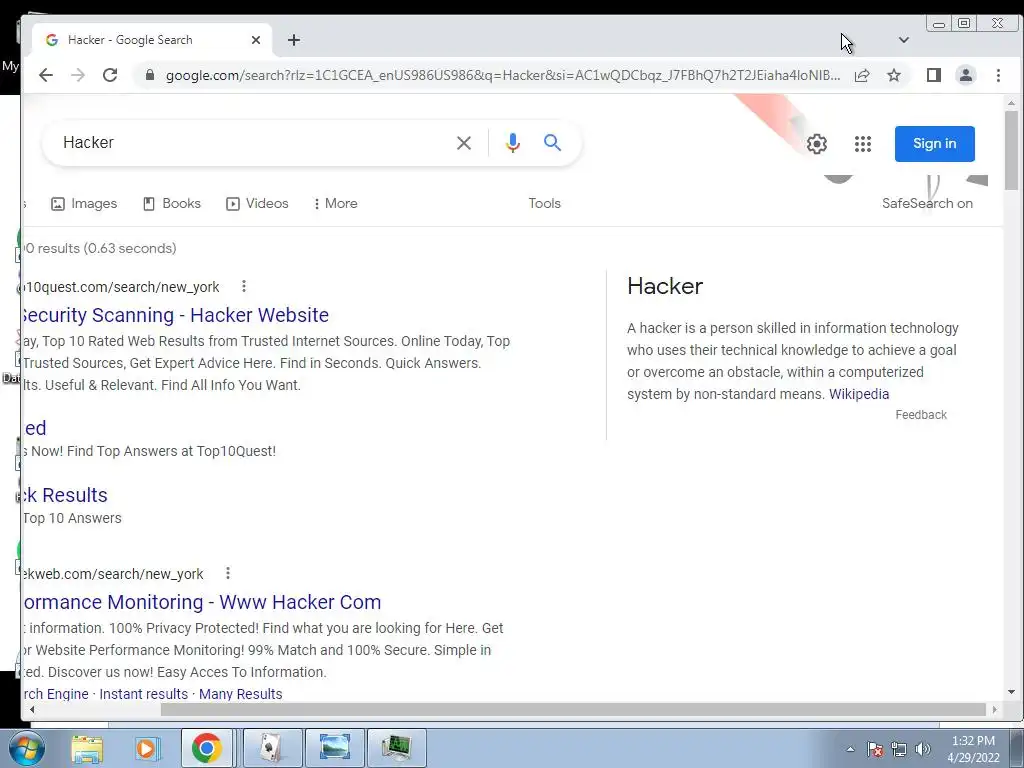Click the Chrome taskbar icon
Screen dimensions: 1024x768
tap(206, 748)
